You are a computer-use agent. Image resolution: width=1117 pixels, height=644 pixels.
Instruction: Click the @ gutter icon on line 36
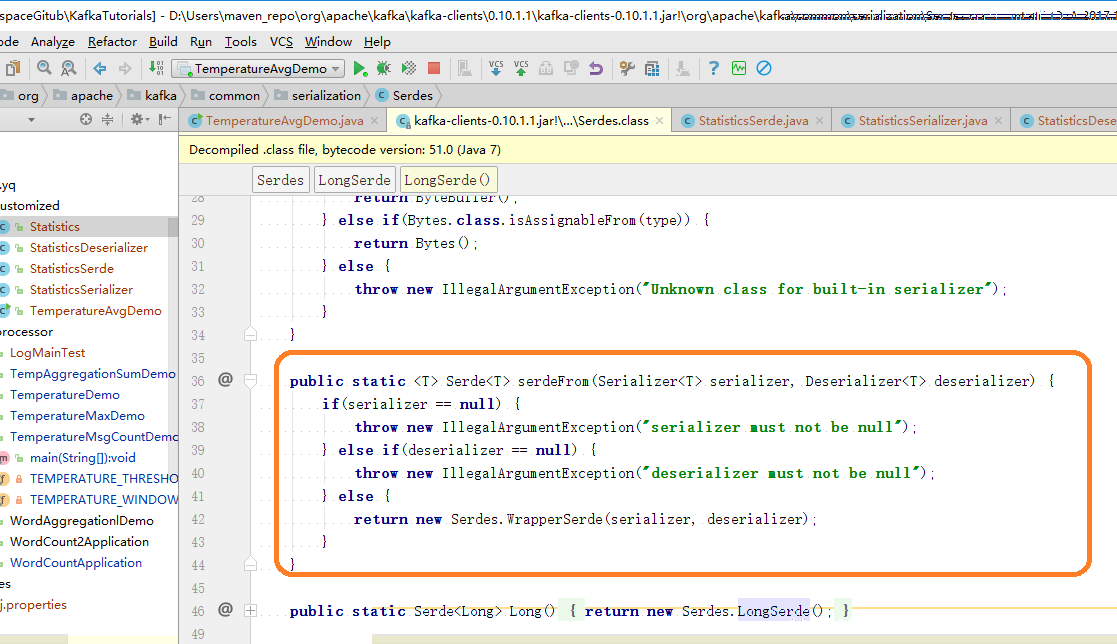tap(225, 379)
